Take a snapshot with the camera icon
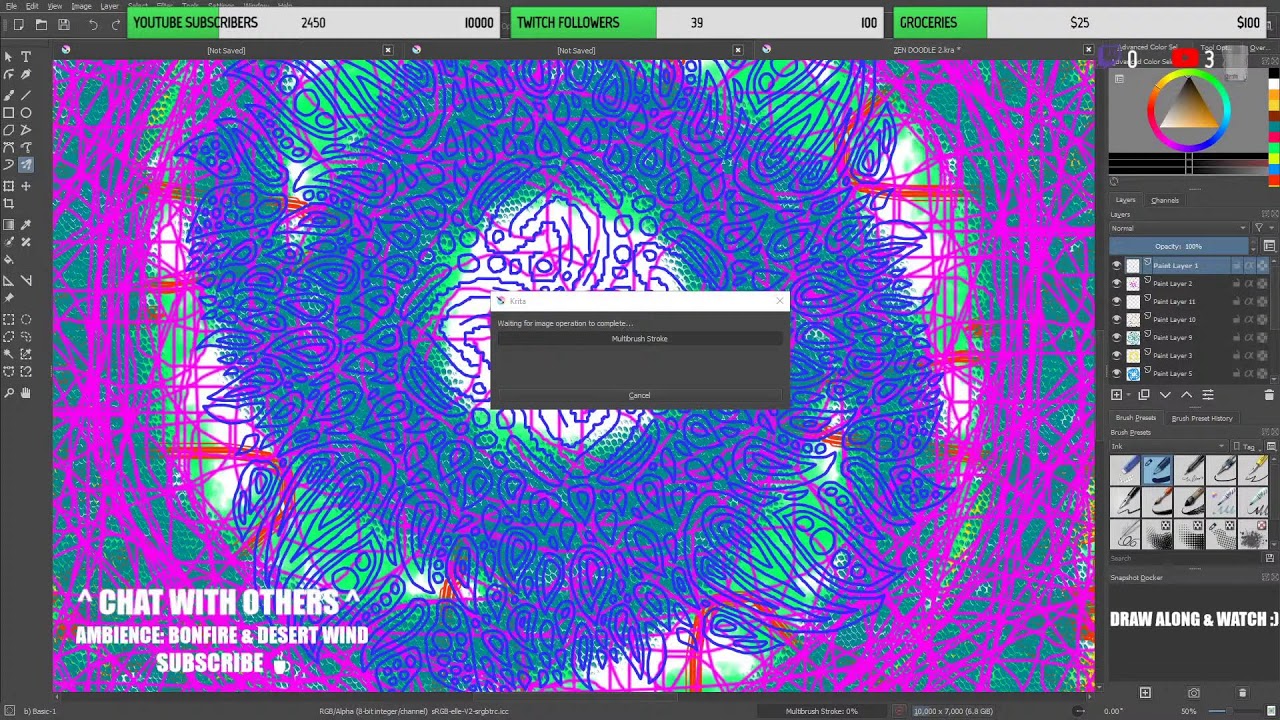The height and width of the screenshot is (720, 1280). [x=1193, y=693]
